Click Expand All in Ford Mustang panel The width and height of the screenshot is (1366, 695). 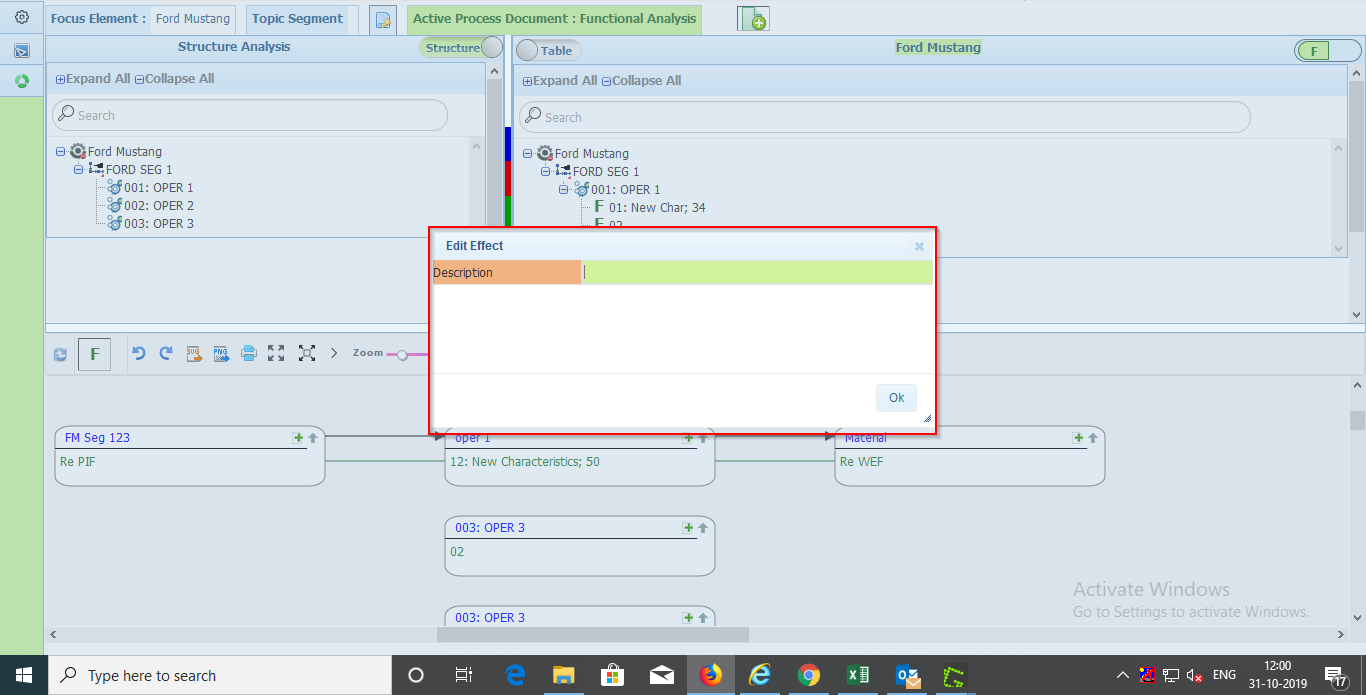[x=560, y=81]
